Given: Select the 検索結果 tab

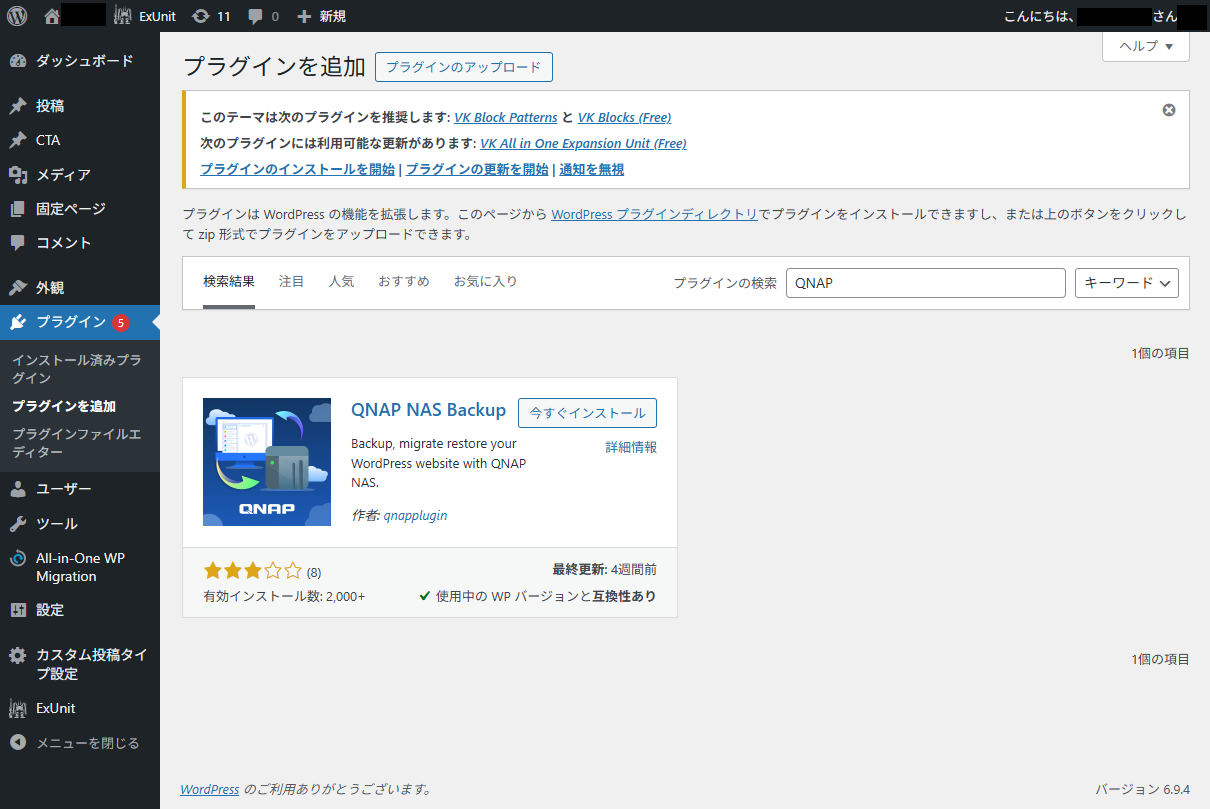Looking at the screenshot, I should click(x=229, y=282).
